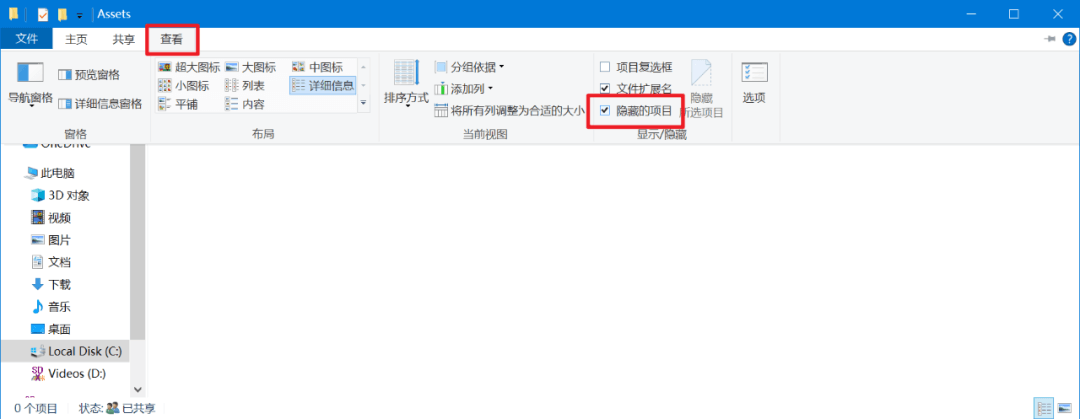Open the 分组依据 group by dropdown
Viewport: 1080px width, 419px height.
[469, 67]
